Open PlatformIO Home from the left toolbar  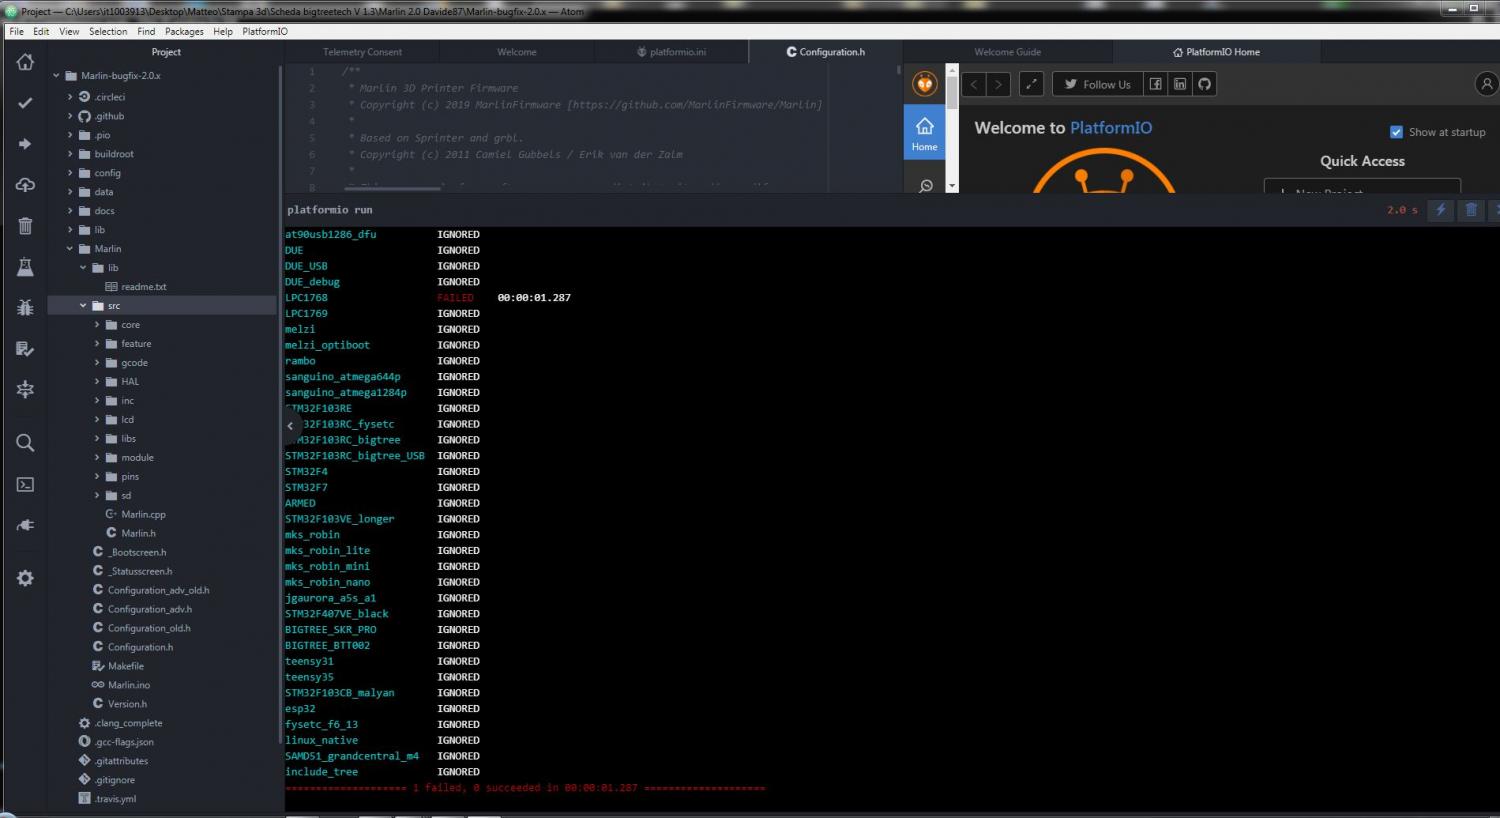[x=25, y=62]
